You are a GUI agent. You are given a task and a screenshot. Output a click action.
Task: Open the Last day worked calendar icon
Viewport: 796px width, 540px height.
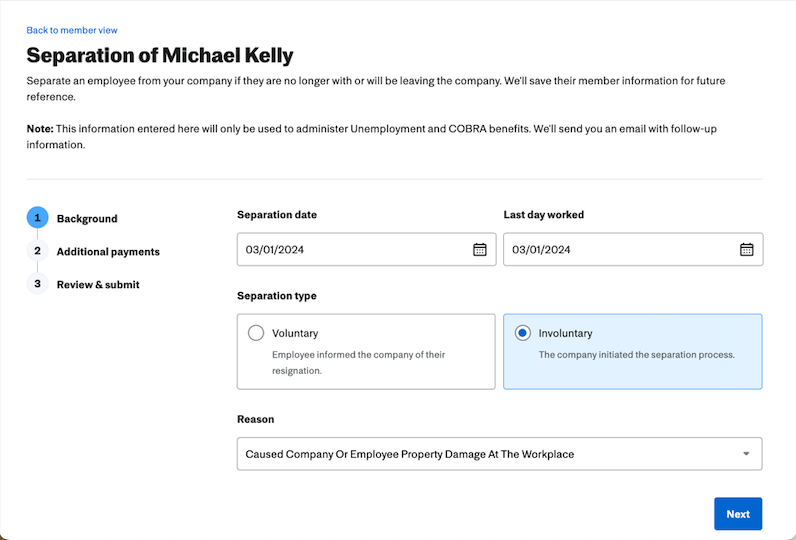[746, 249]
